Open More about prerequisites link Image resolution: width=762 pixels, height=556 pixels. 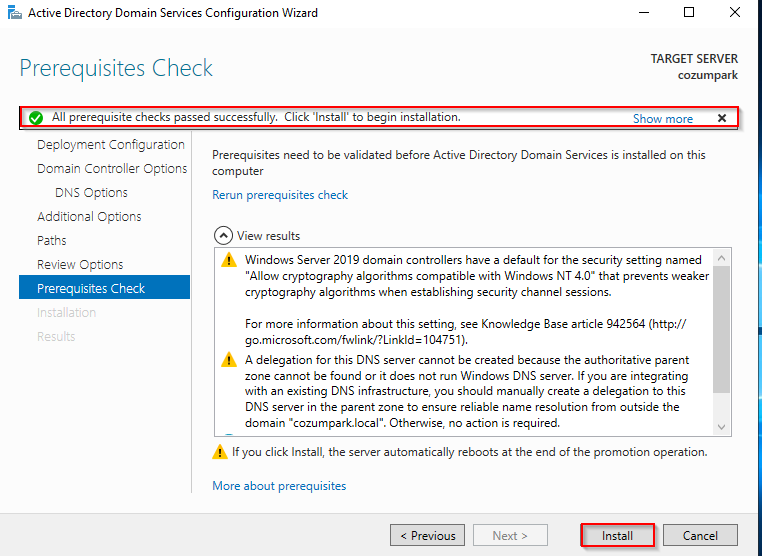(279, 486)
